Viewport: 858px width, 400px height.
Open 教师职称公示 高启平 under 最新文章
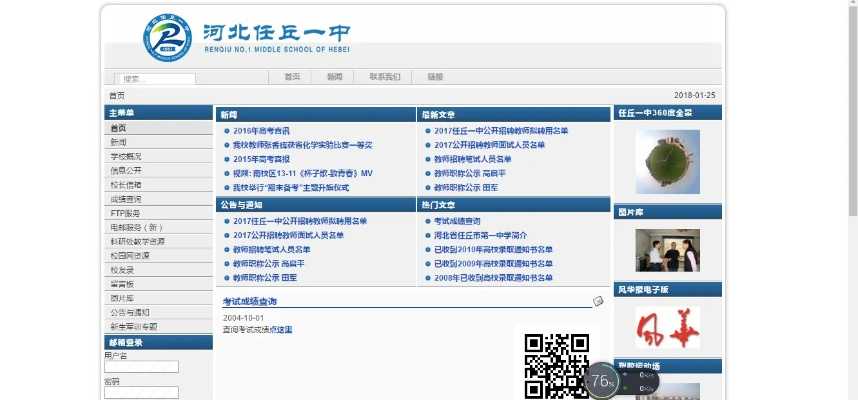[470, 173]
